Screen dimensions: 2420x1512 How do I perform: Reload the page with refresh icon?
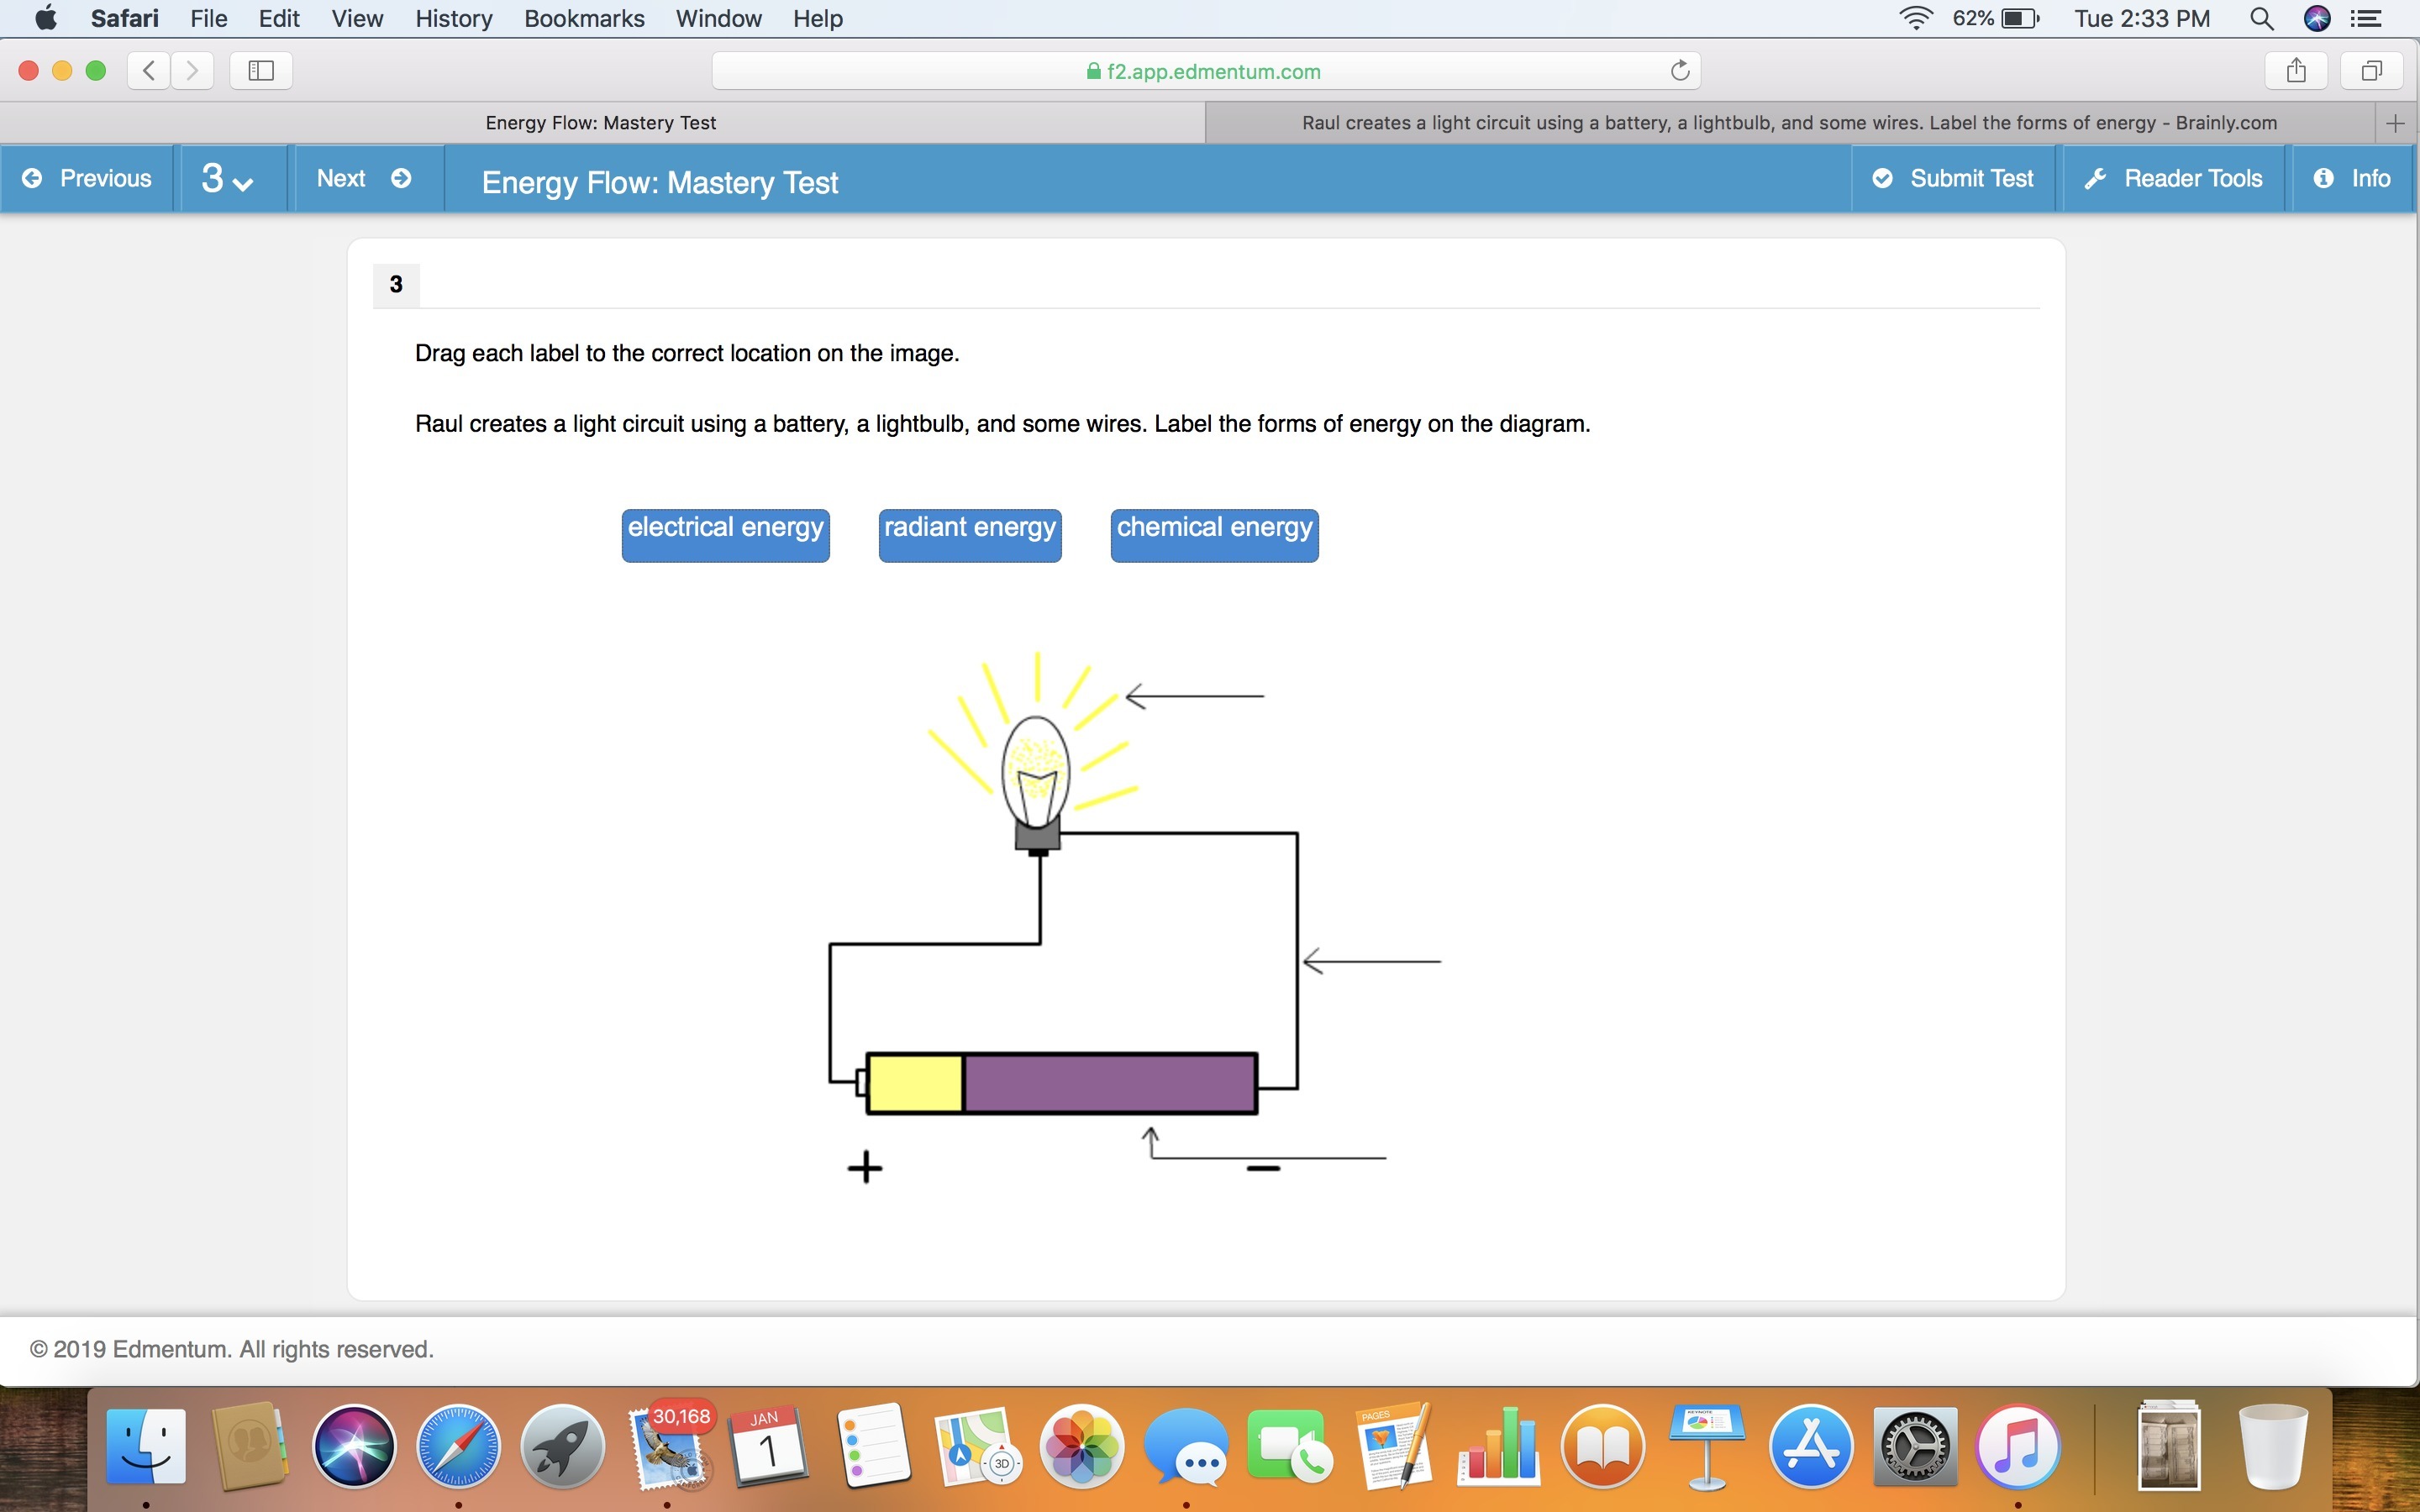[x=1680, y=70]
